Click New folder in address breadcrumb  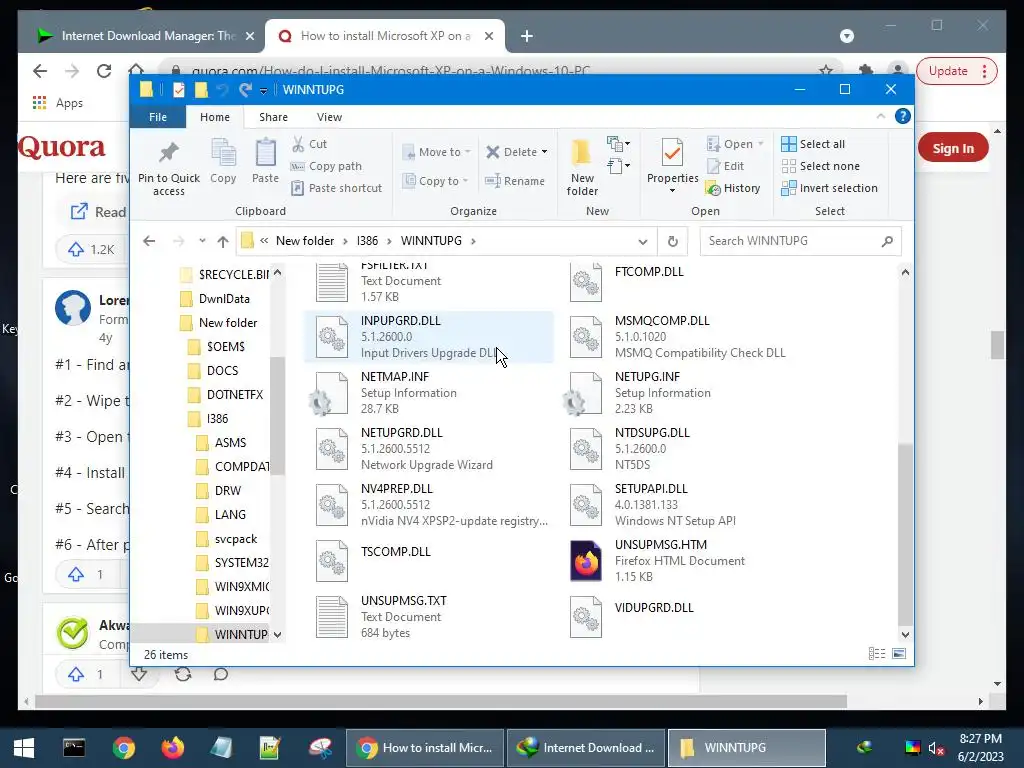304,241
